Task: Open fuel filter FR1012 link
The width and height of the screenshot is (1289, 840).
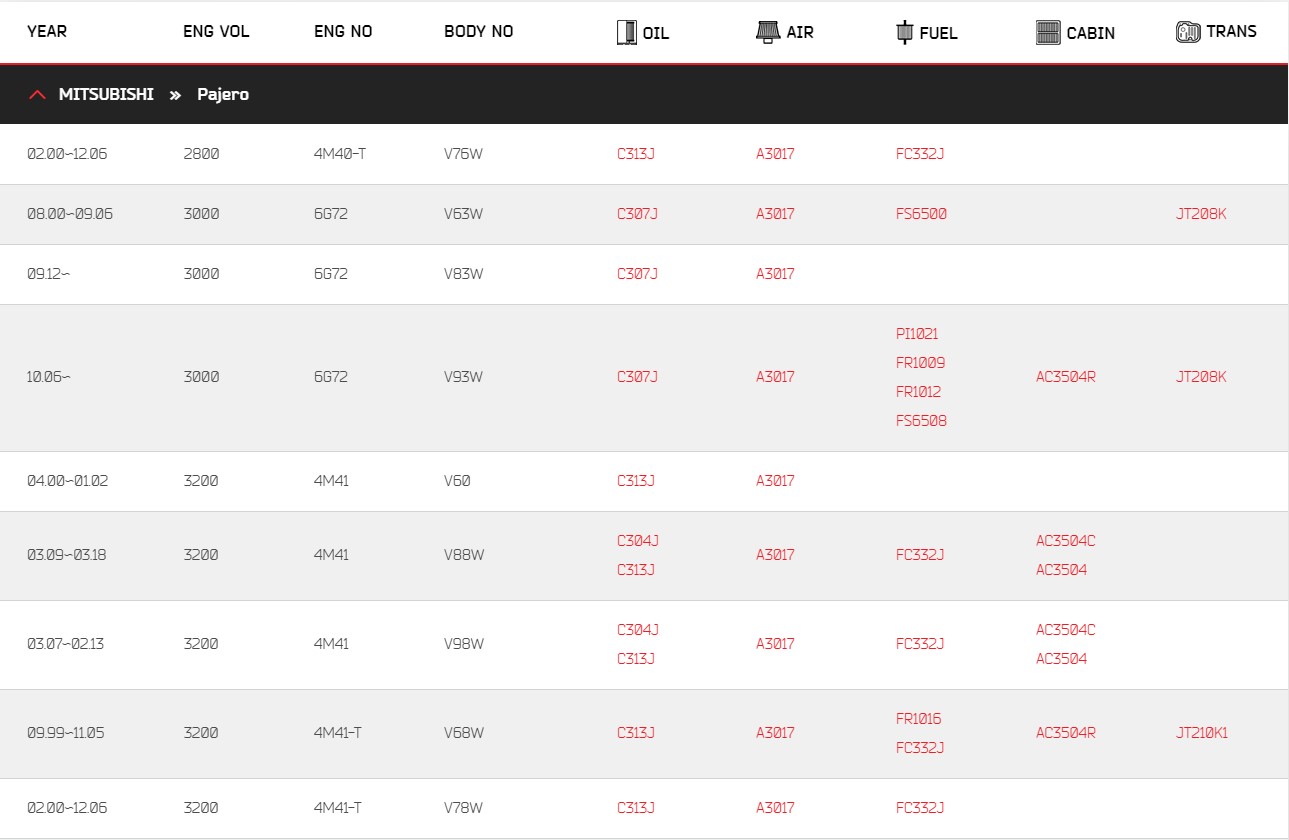Action: coord(918,392)
